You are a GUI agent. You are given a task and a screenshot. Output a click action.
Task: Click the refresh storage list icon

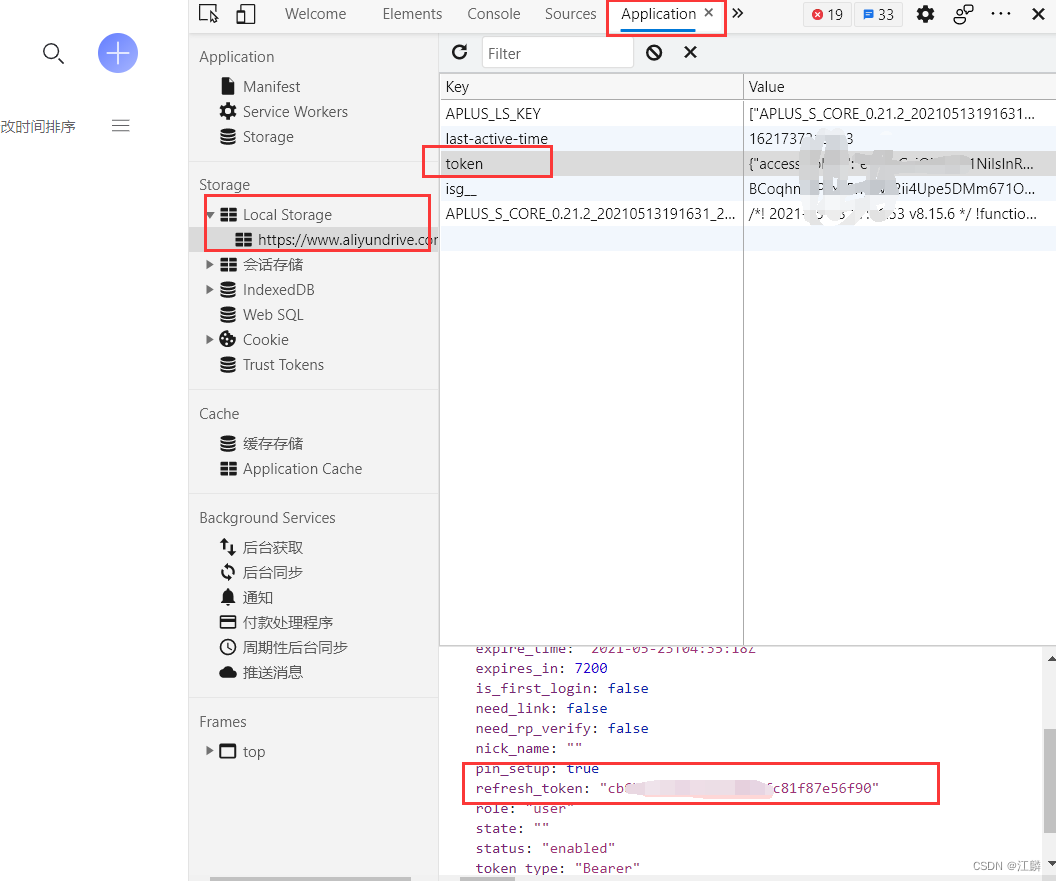pos(459,52)
